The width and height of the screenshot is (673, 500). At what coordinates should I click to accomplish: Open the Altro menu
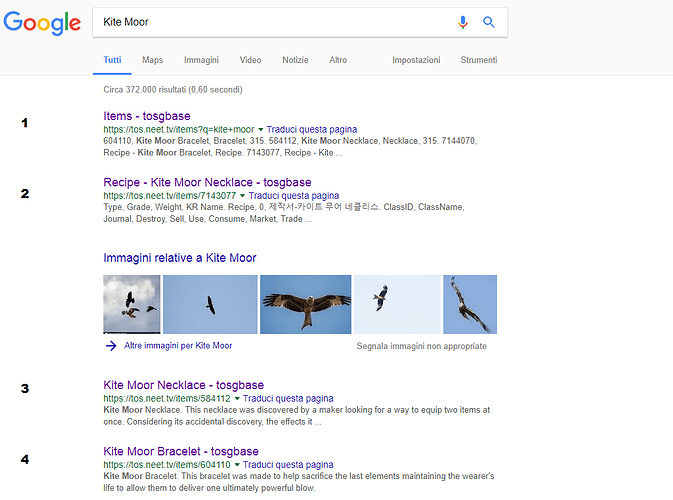point(338,60)
